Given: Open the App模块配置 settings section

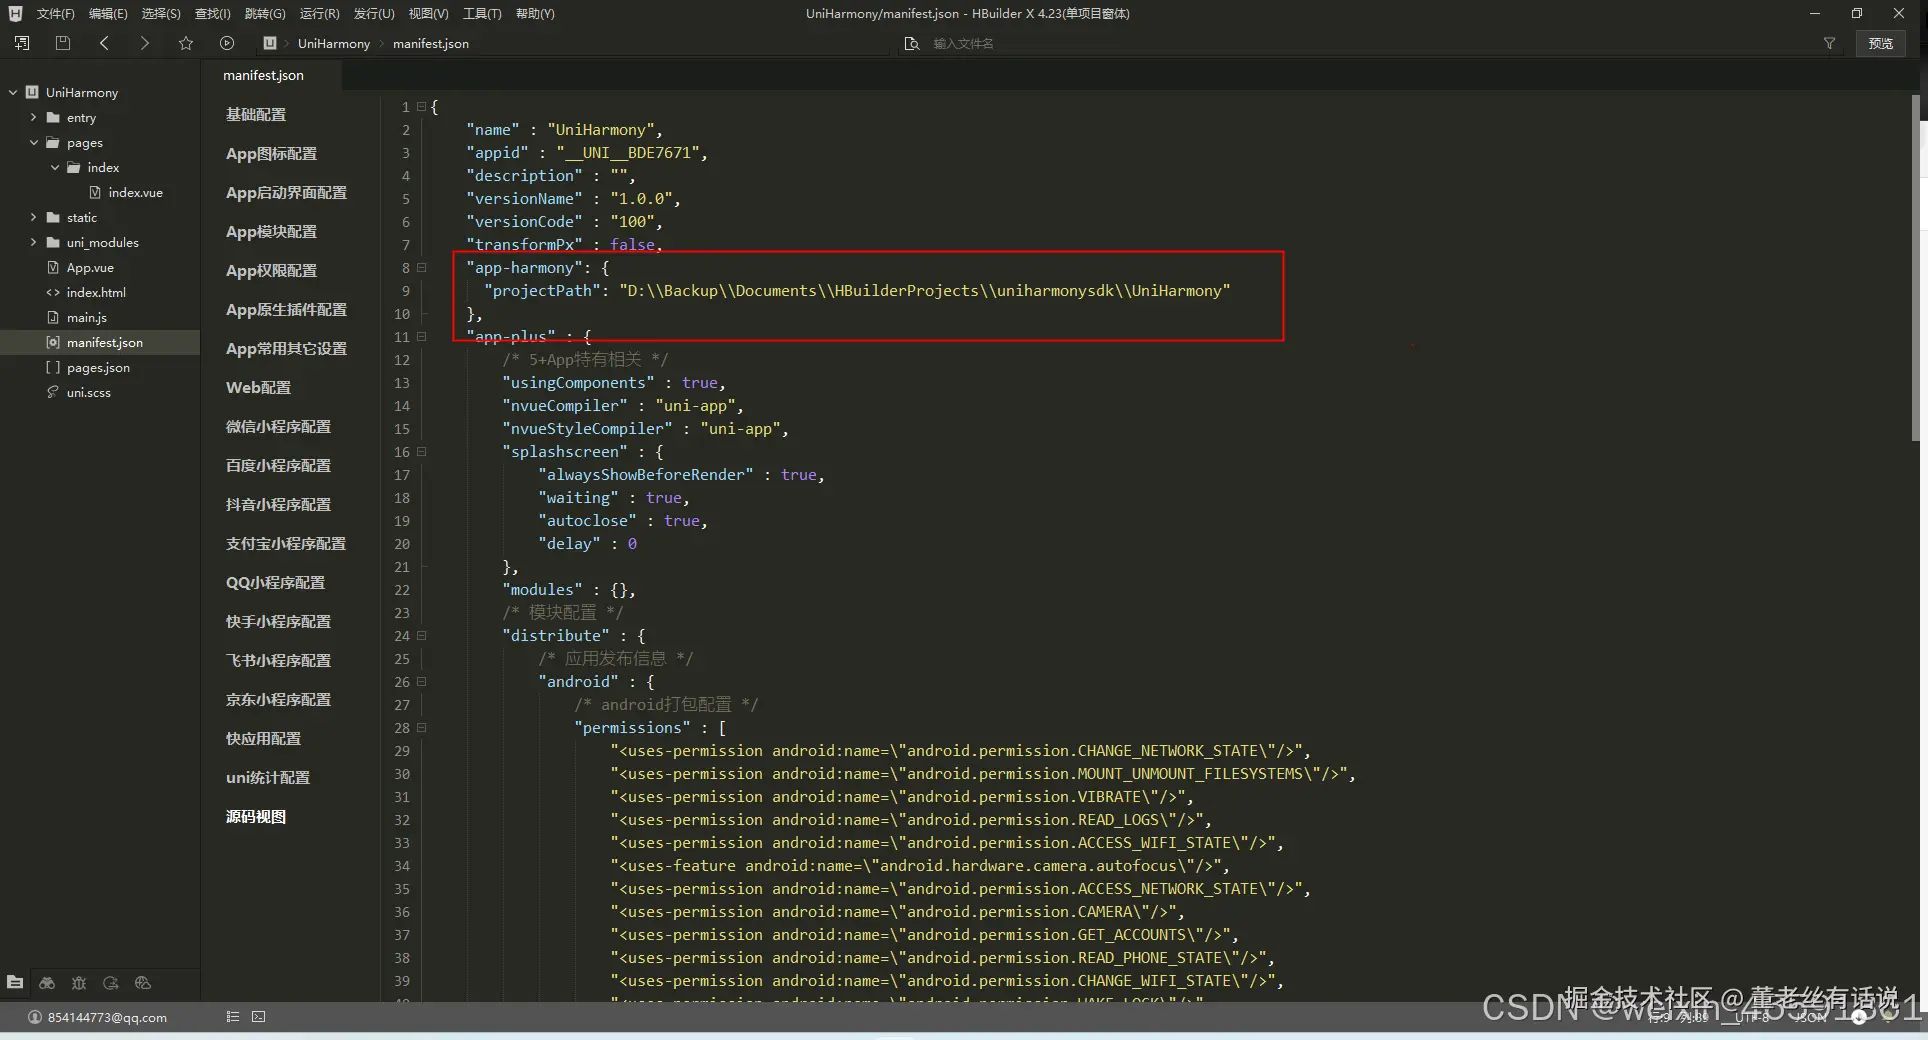Looking at the screenshot, I should tap(271, 231).
